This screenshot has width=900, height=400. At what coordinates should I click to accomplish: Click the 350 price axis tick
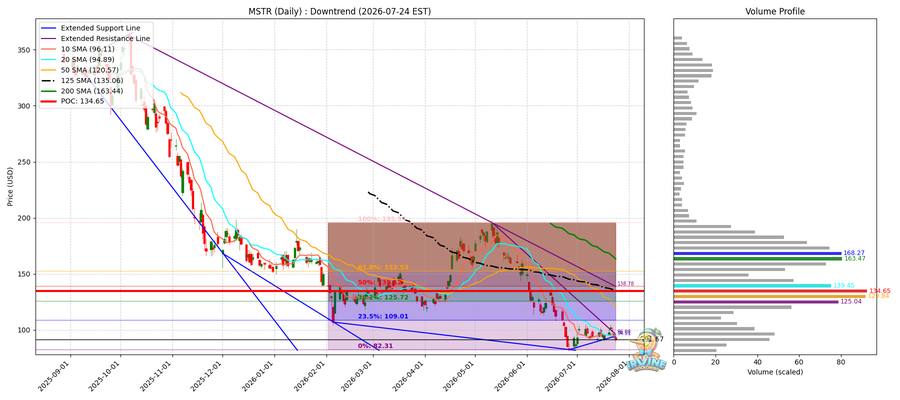coord(25,51)
